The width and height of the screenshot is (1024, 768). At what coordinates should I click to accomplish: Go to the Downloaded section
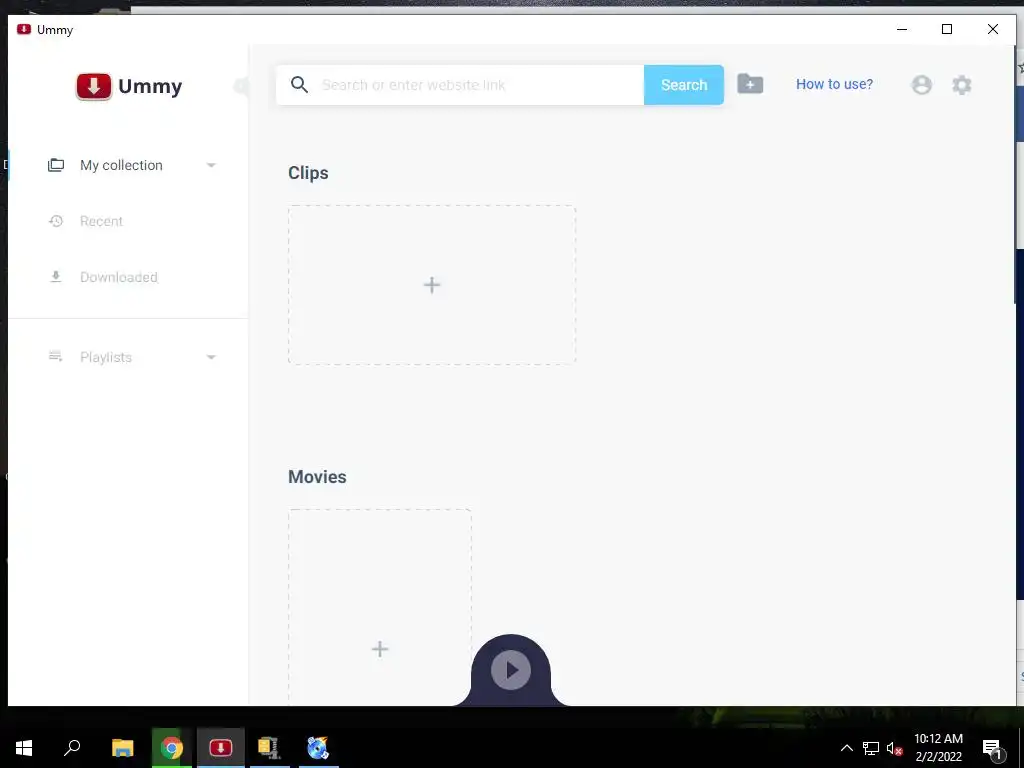(x=118, y=277)
